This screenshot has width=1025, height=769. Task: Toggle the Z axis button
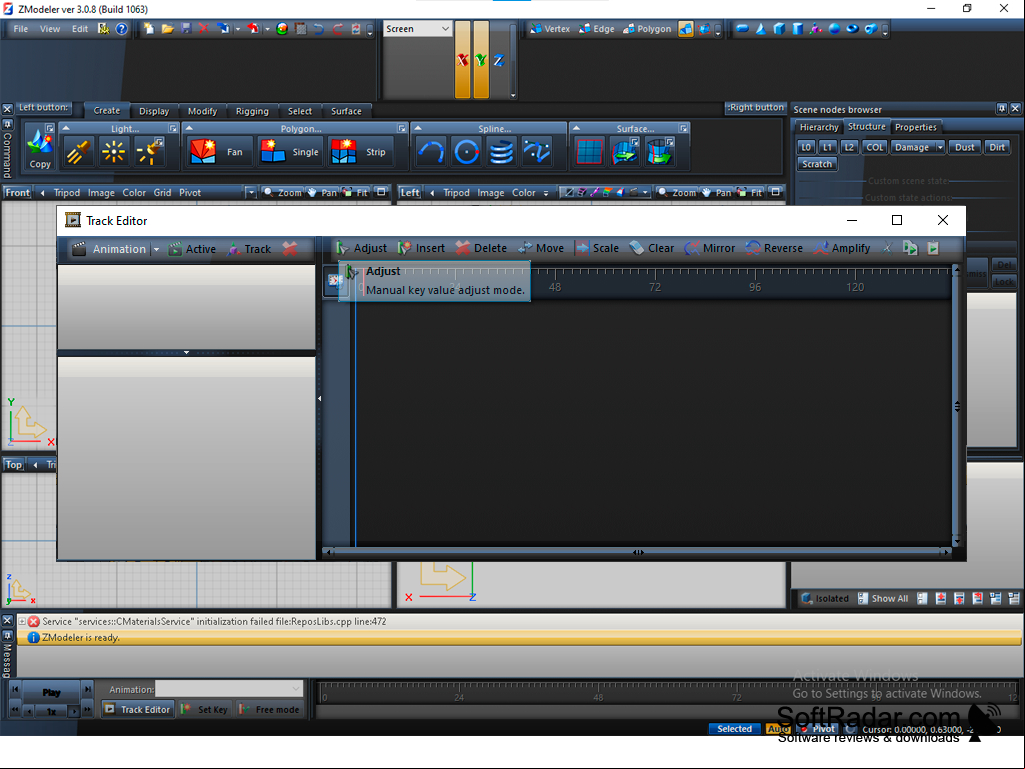(x=499, y=60)
